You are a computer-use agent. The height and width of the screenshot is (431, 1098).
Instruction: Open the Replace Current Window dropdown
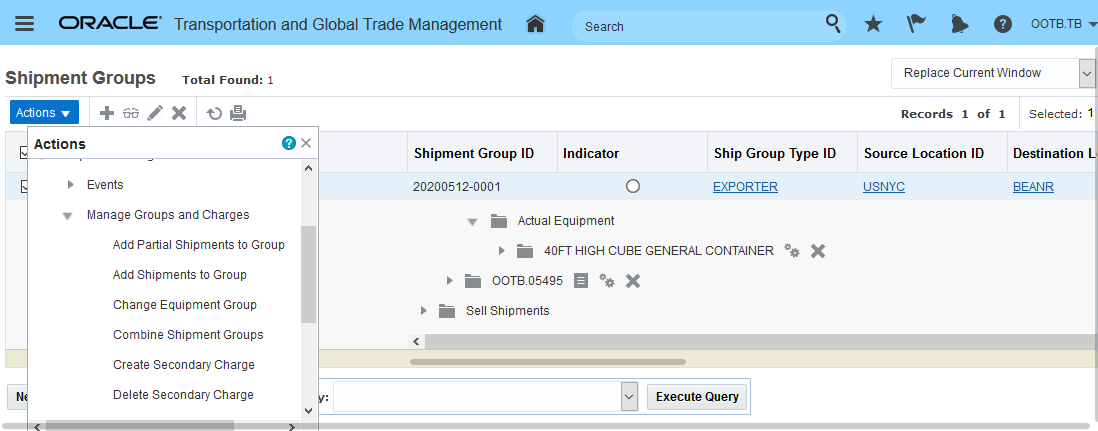click(x=1086, y=73)
